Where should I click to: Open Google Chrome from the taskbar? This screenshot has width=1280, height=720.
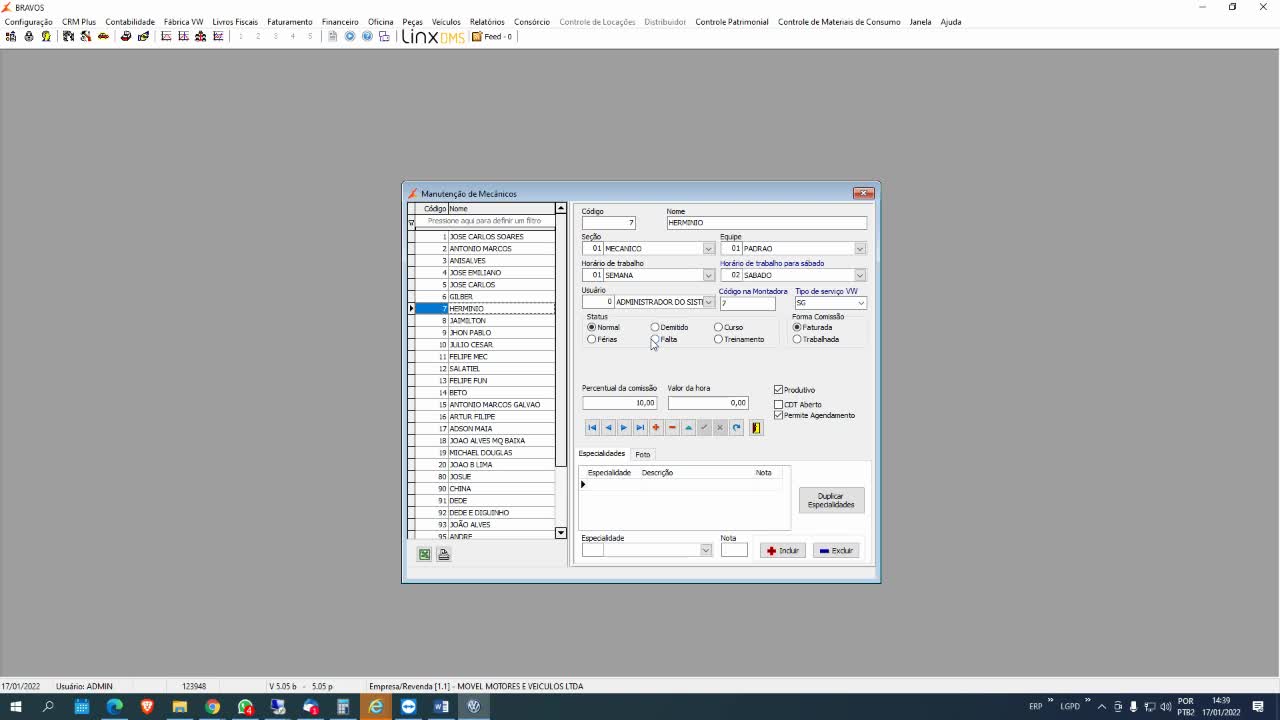pyautogui.click(x=213, y=707)
